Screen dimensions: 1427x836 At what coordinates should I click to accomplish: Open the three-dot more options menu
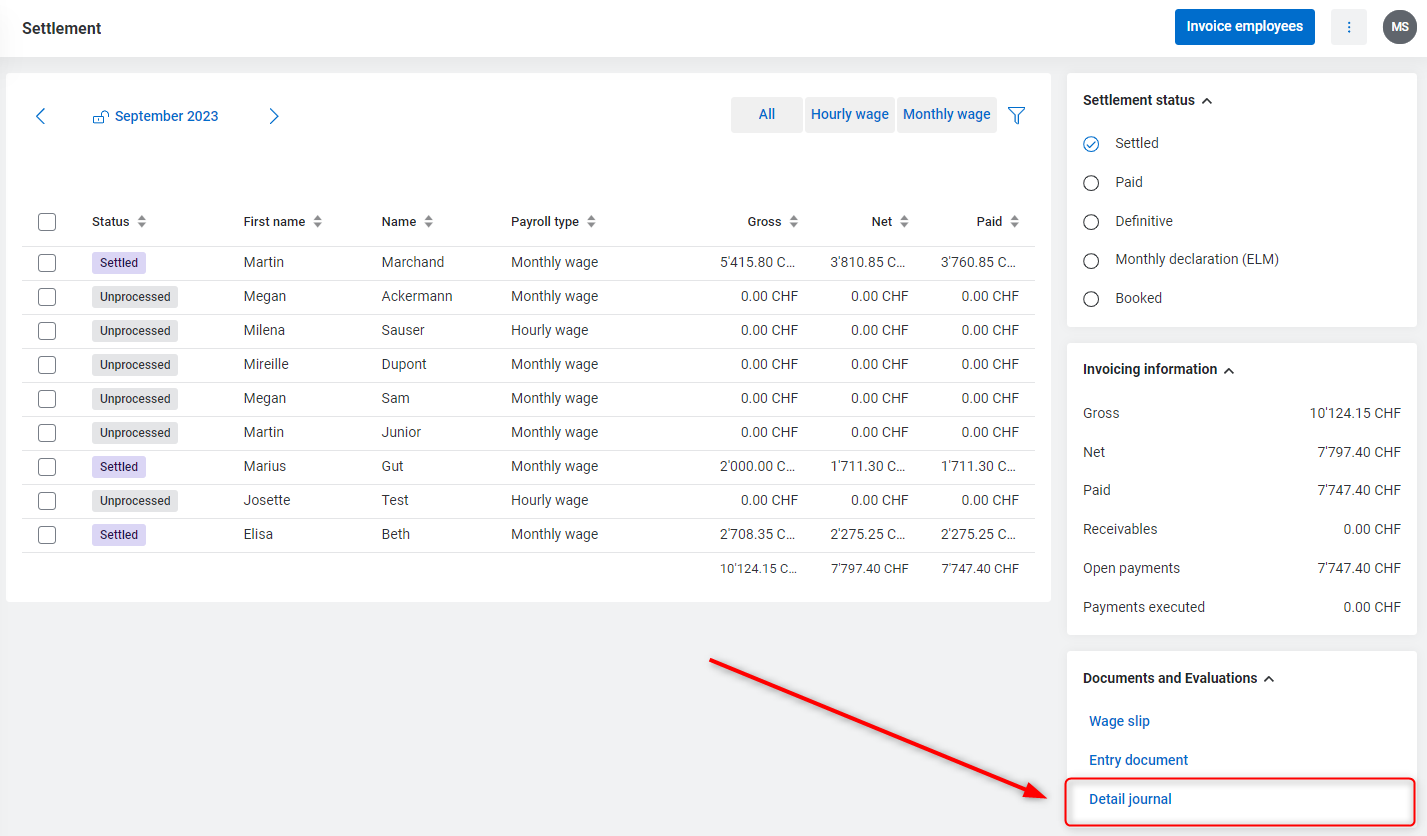pyautogui.click(x=1348, y=27)
